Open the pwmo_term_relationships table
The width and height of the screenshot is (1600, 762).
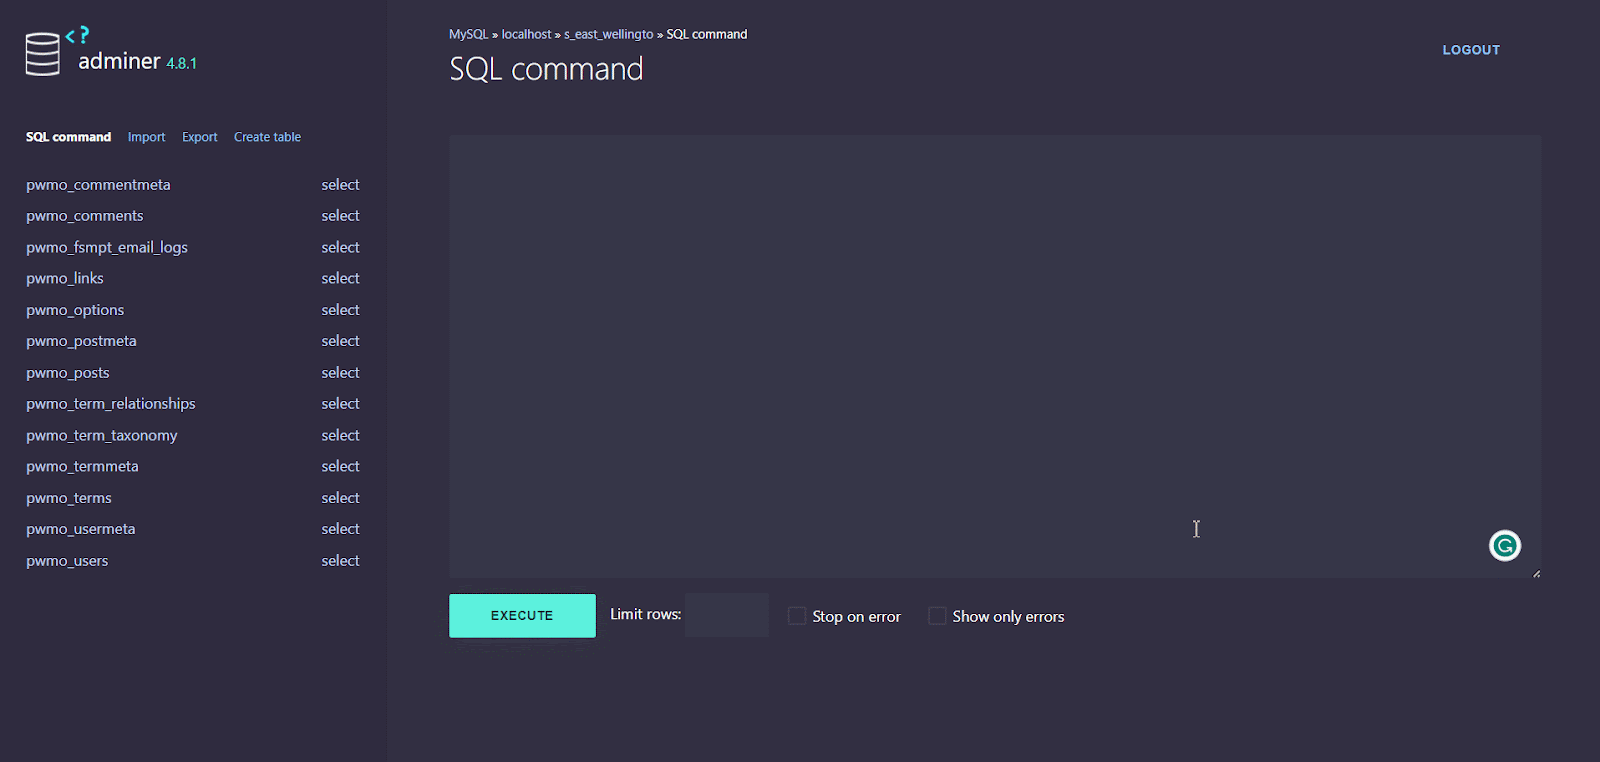[111, 404]
